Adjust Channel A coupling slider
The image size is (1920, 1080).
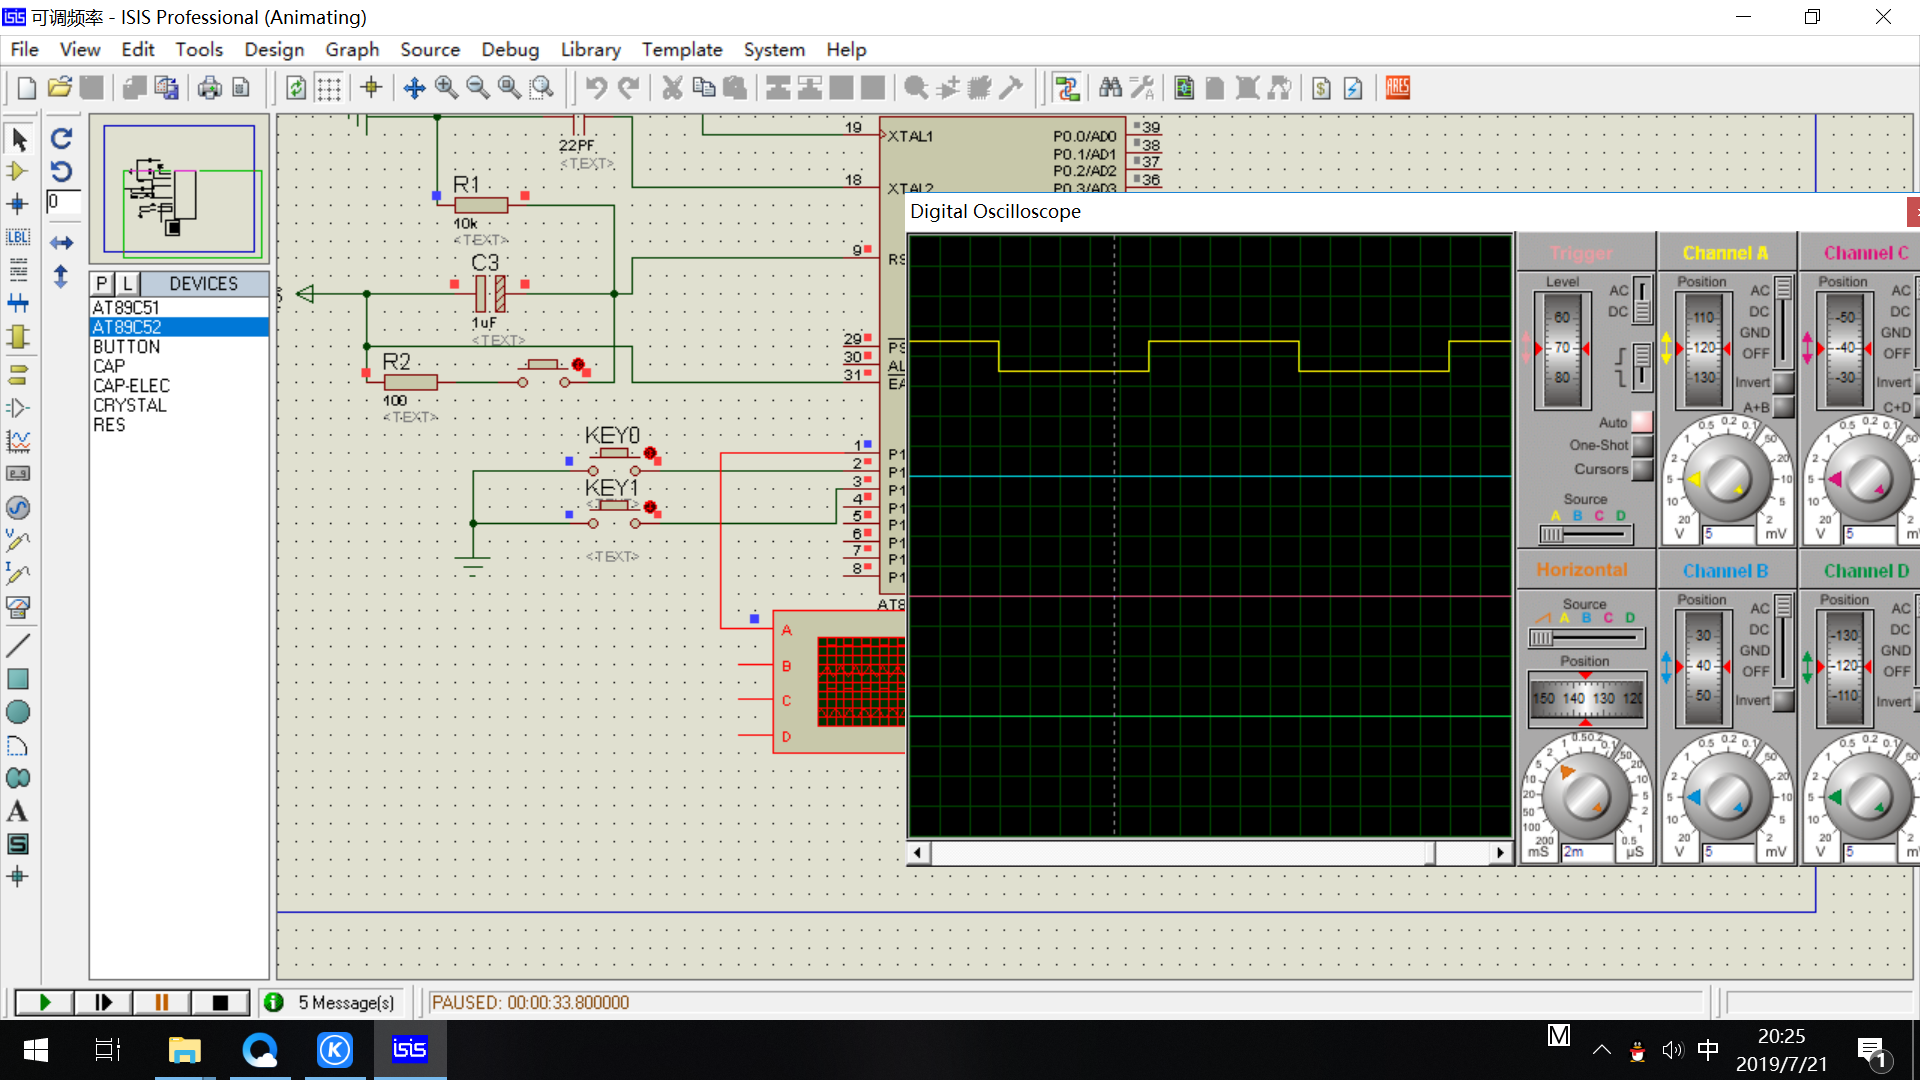coord(1783,322)
